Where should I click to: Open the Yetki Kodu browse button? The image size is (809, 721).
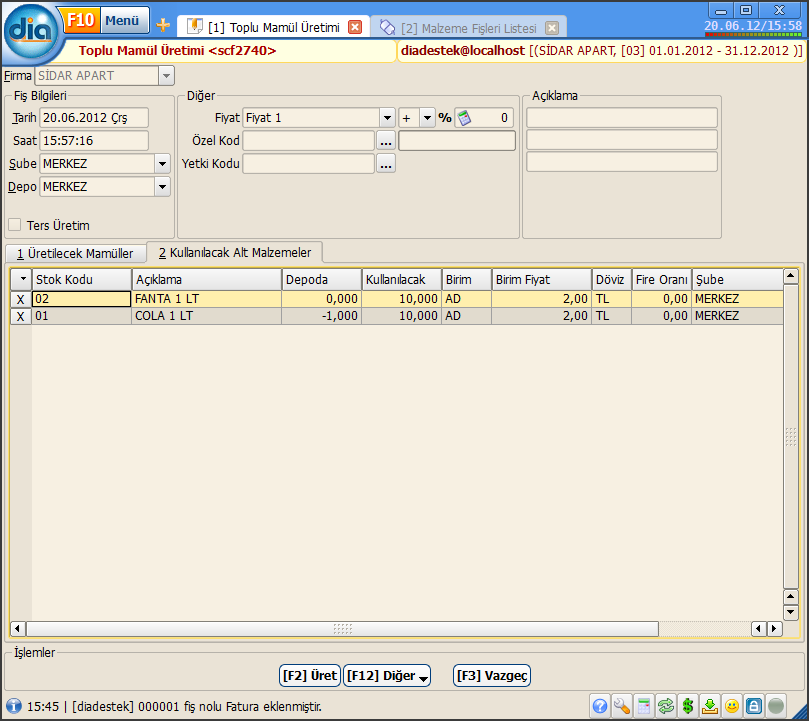(x=386, y=164)
